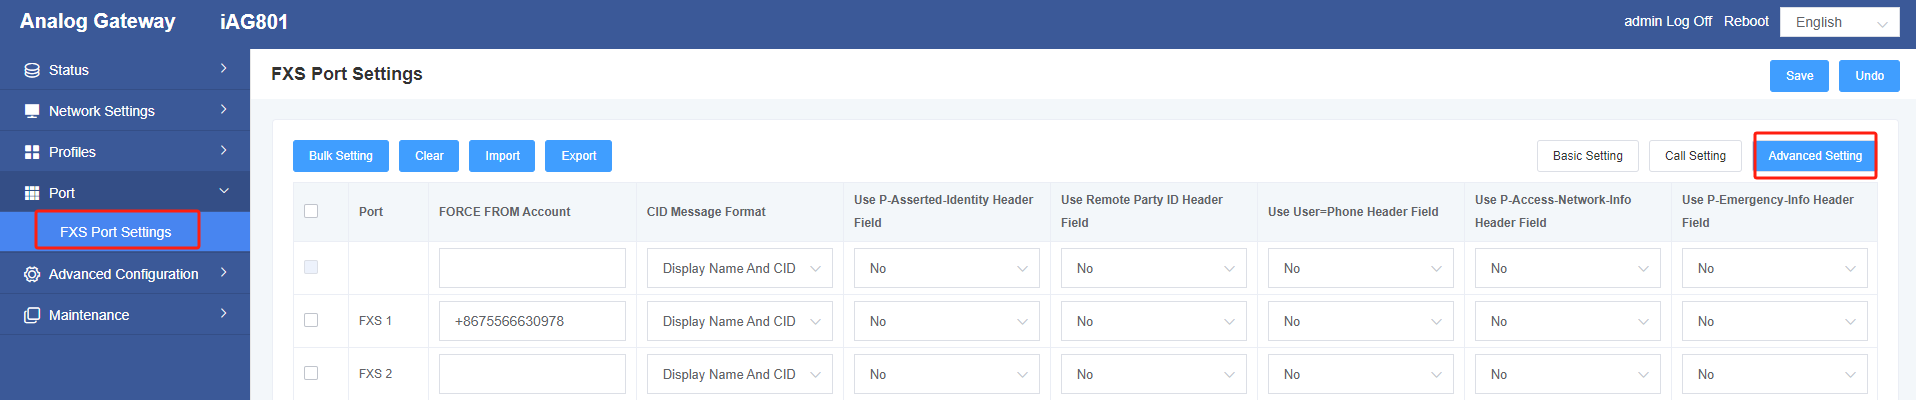The height and width of the screenshot is (400, 1916).
Task: Open FXS Port Settings in sidebar
Action: [116, 232]
